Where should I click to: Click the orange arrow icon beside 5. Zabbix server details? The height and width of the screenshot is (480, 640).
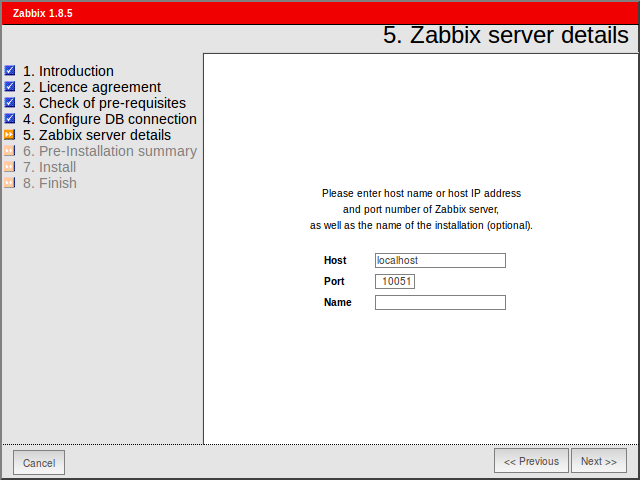(x=10, y=135)
